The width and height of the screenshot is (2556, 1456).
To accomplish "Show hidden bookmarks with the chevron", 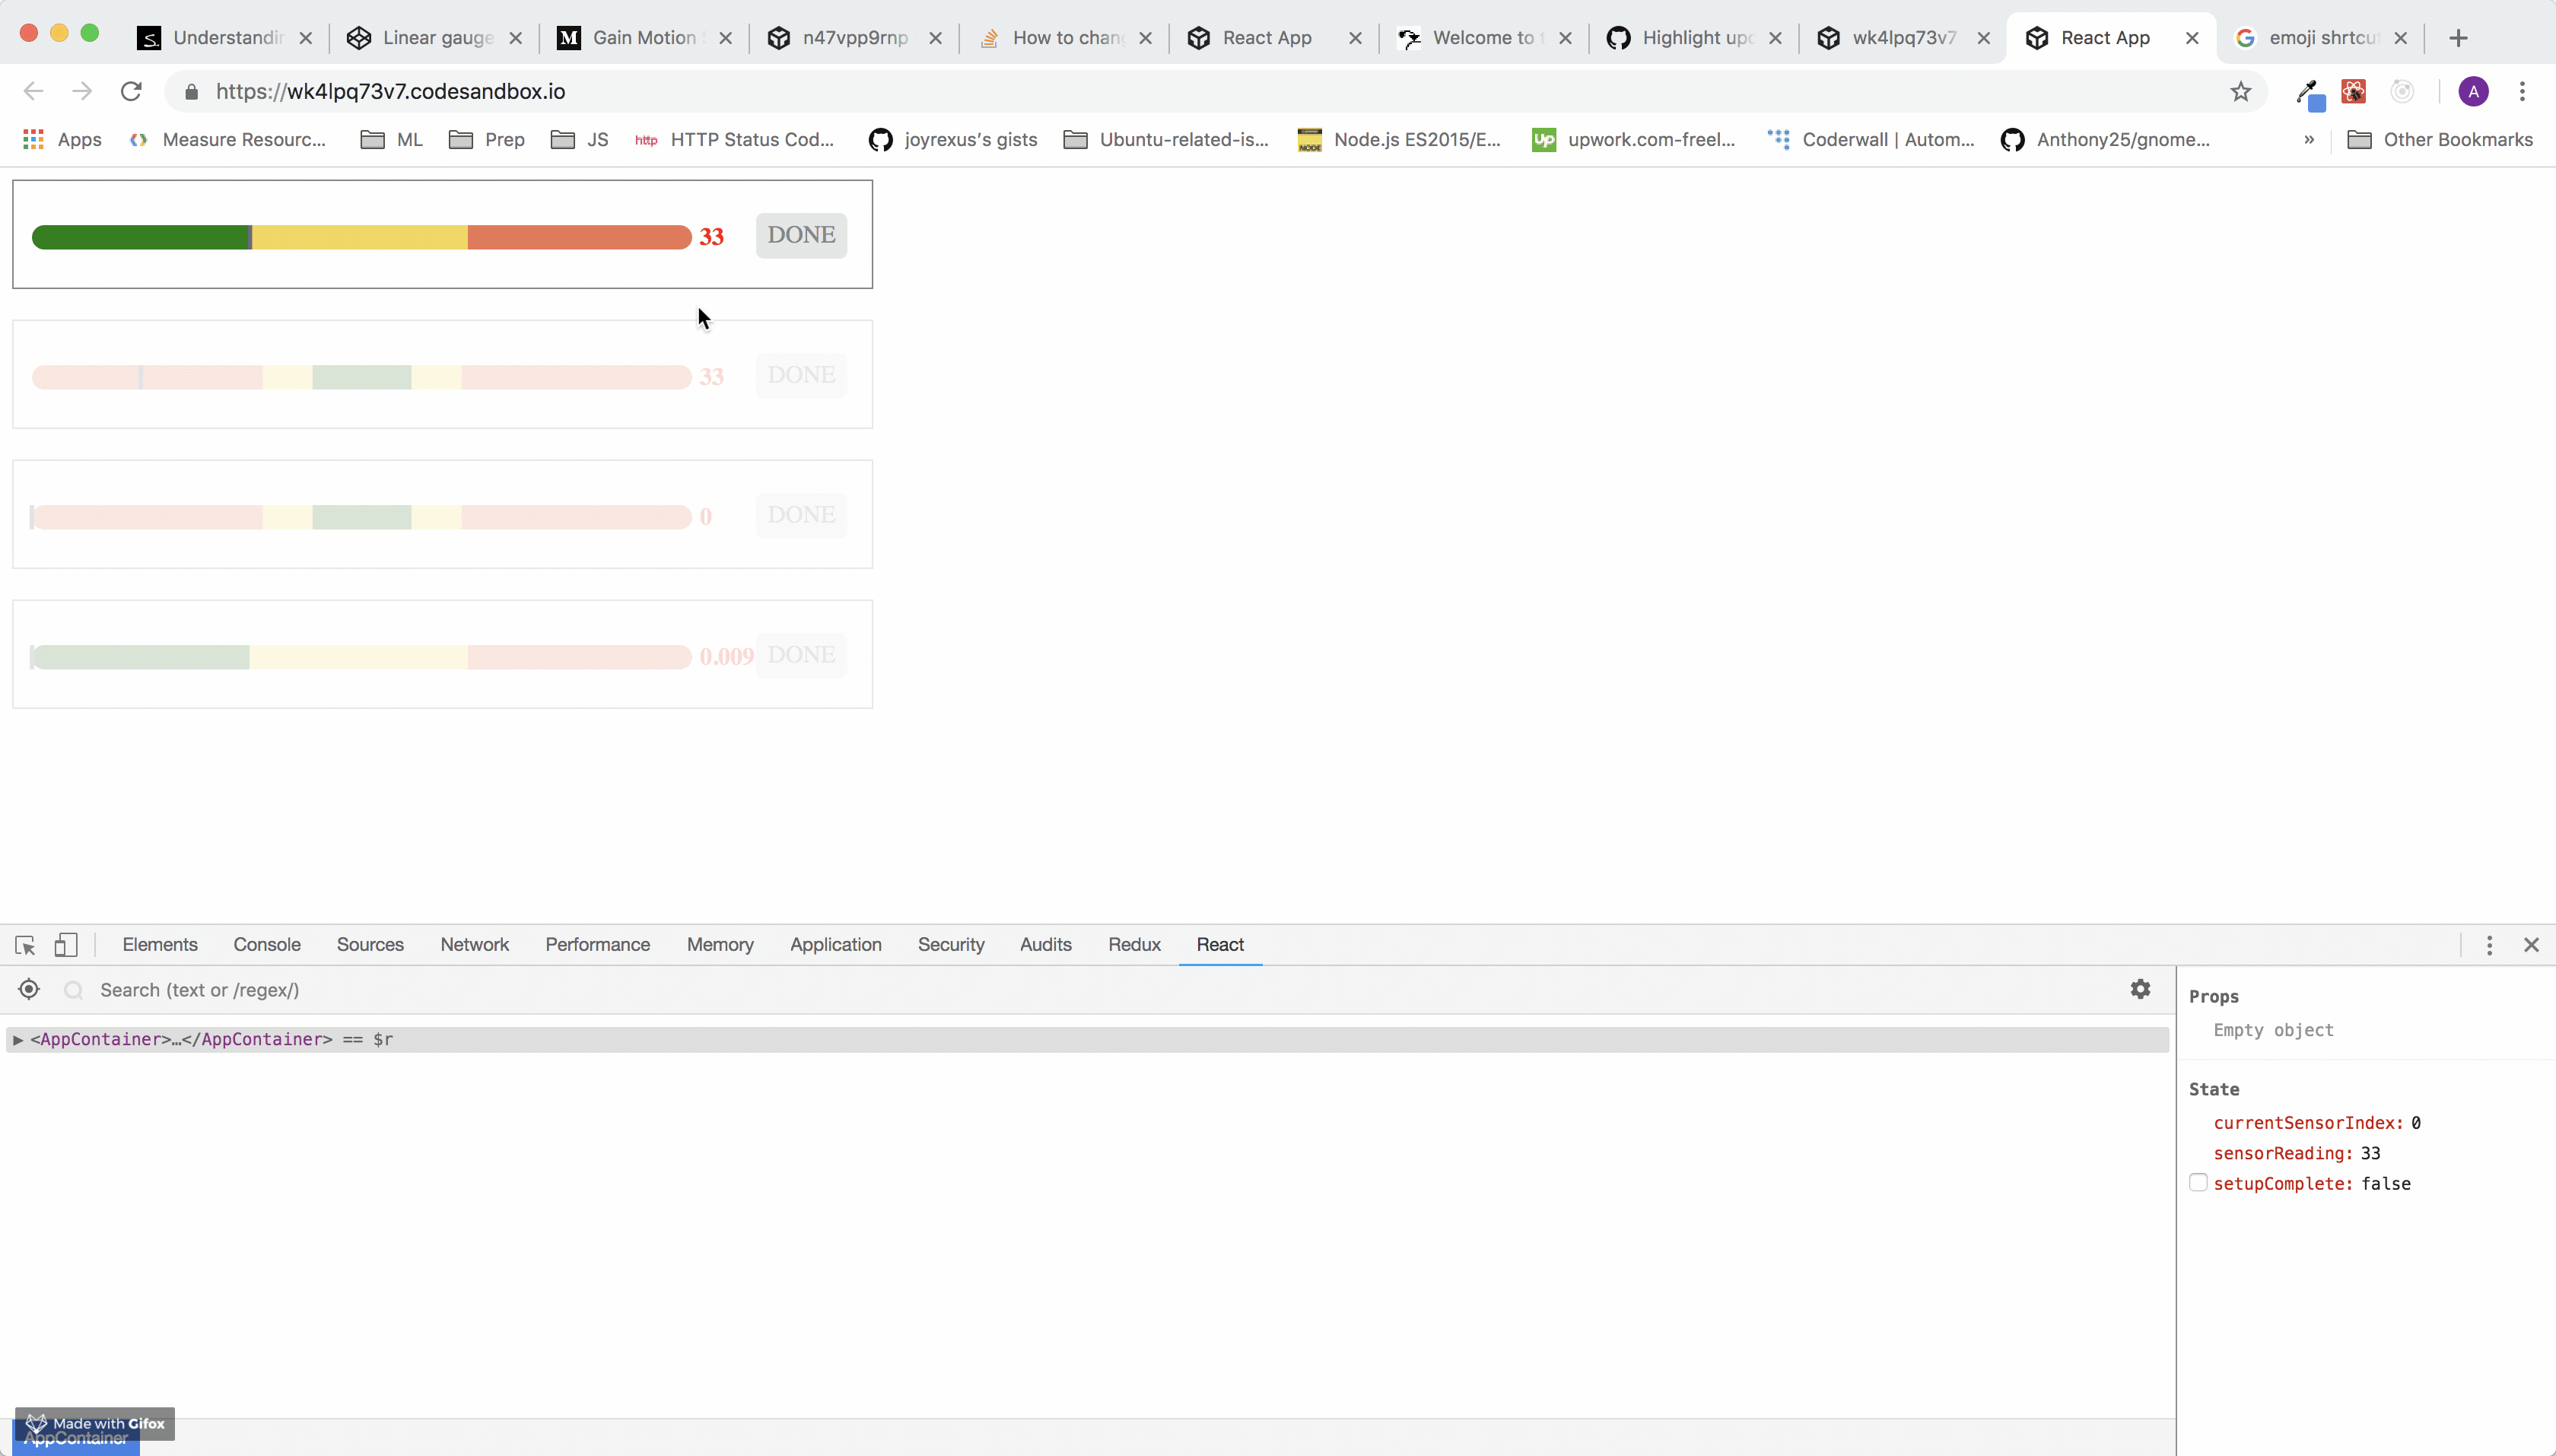I will [x=2309, y=140].
